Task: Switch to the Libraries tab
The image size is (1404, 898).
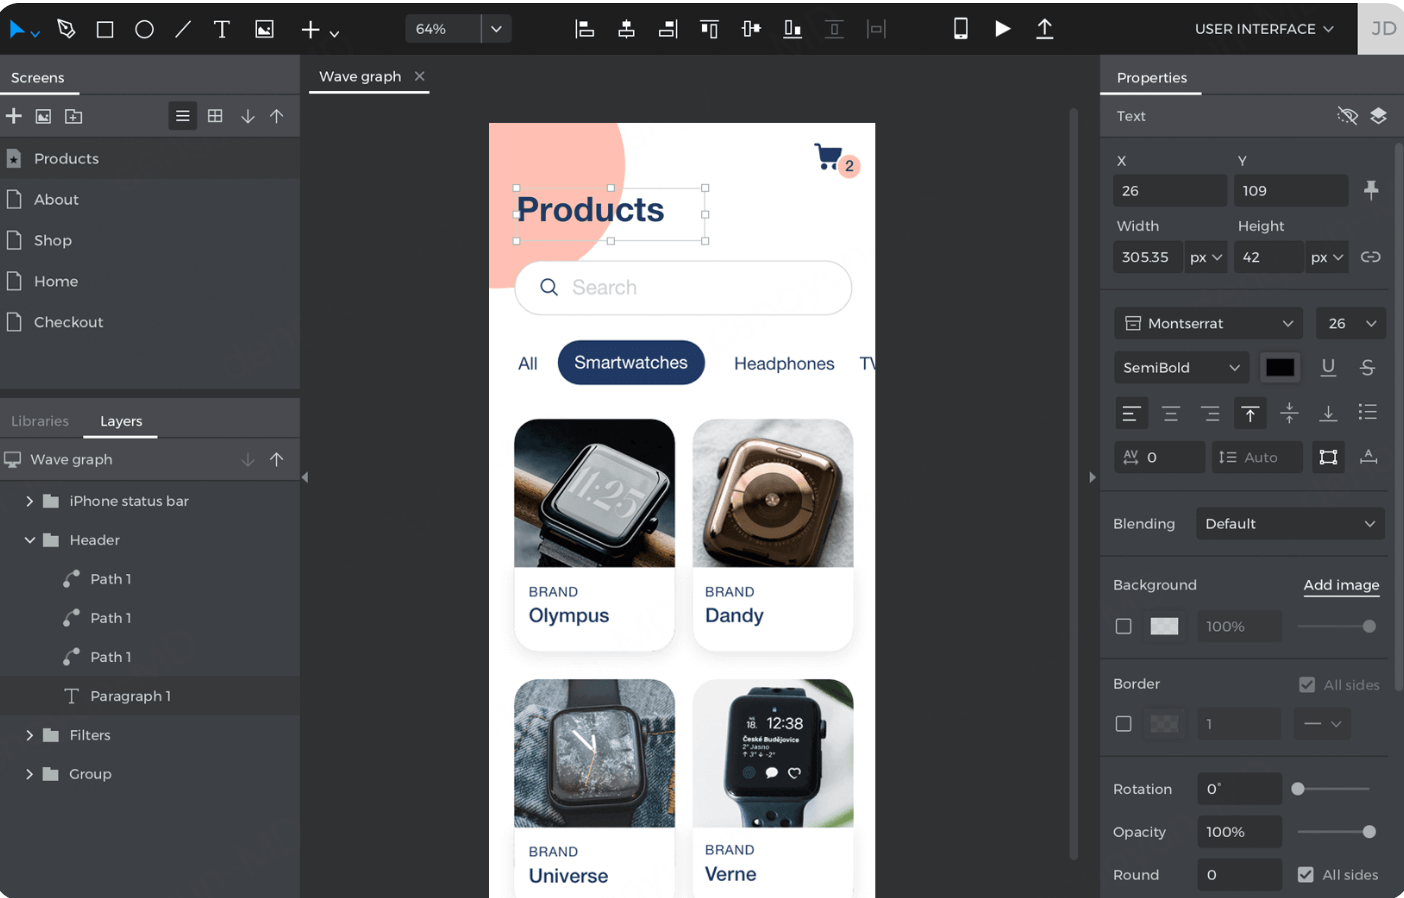Action: coord(40,421)
